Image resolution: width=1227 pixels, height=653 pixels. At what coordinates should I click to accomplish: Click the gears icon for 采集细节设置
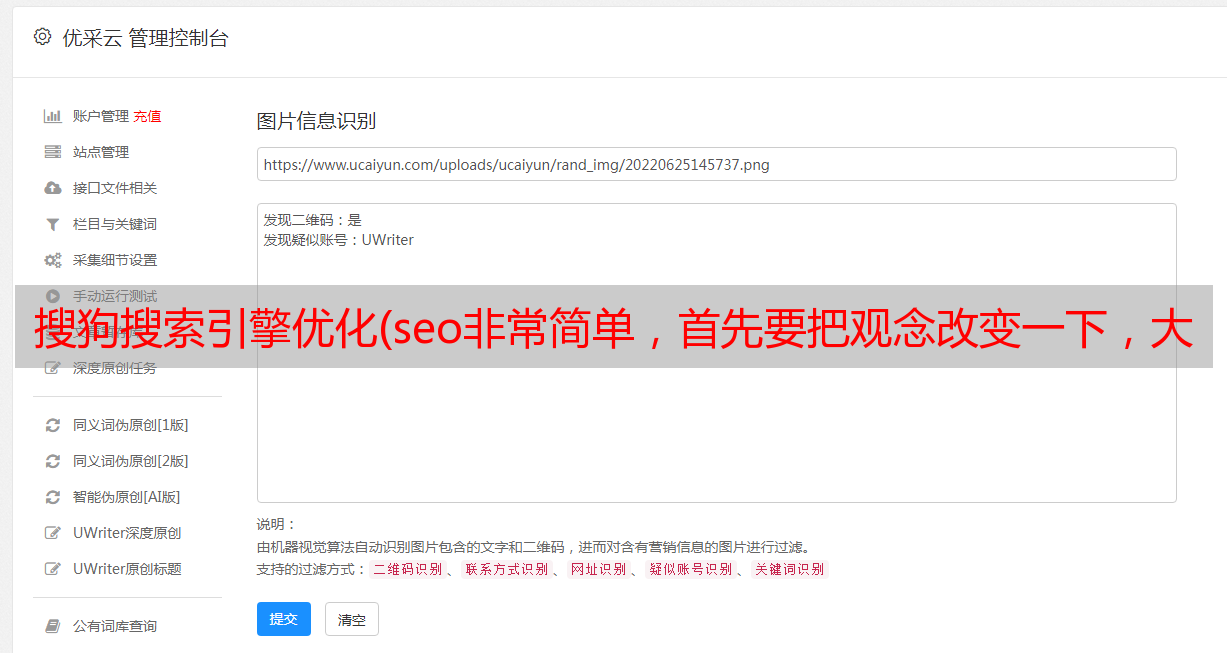[x=53, y=260]
